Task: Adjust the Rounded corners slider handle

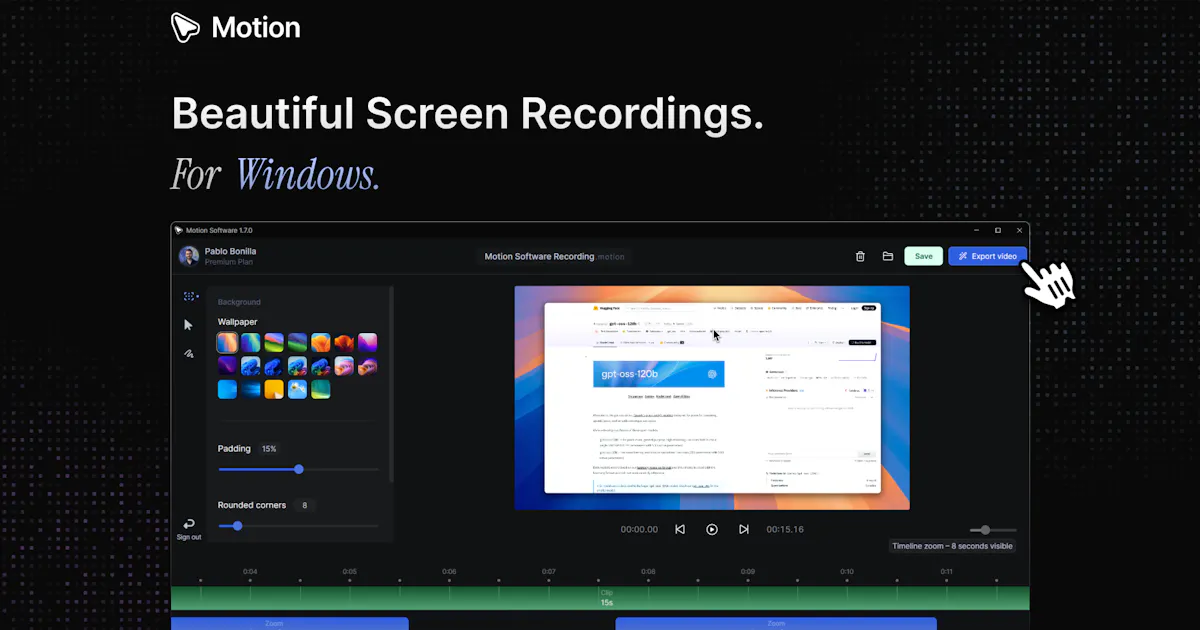Action: tap(237, 525)
